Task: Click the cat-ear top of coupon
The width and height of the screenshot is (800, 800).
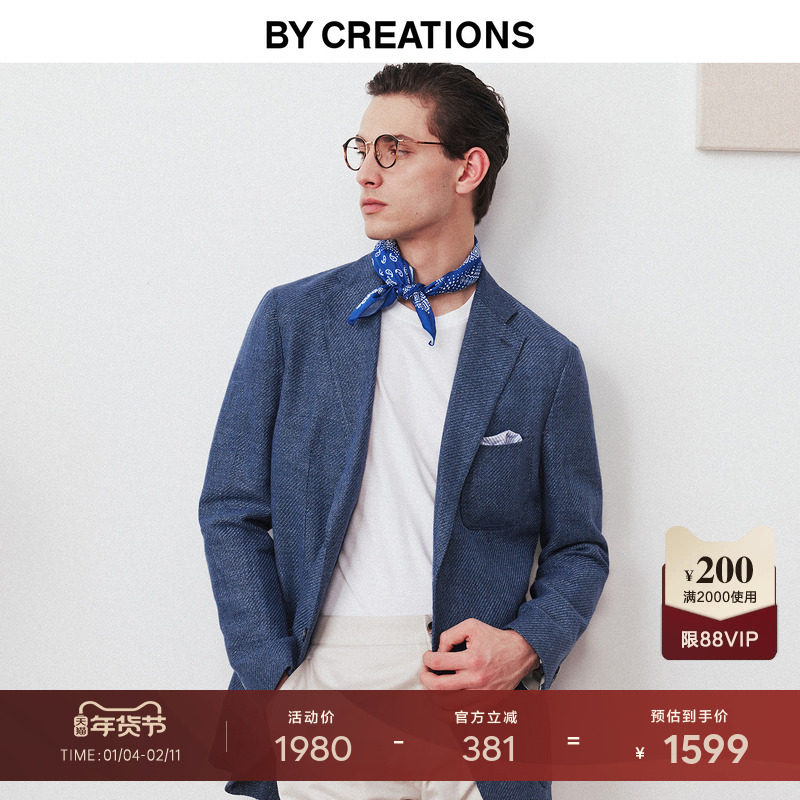Action: [x=719, y=539]
